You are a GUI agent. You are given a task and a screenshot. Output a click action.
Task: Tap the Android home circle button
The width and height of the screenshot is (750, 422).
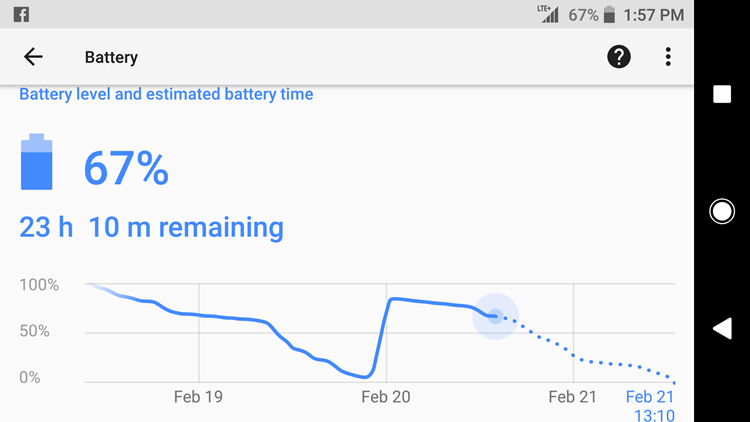[722, 211]
